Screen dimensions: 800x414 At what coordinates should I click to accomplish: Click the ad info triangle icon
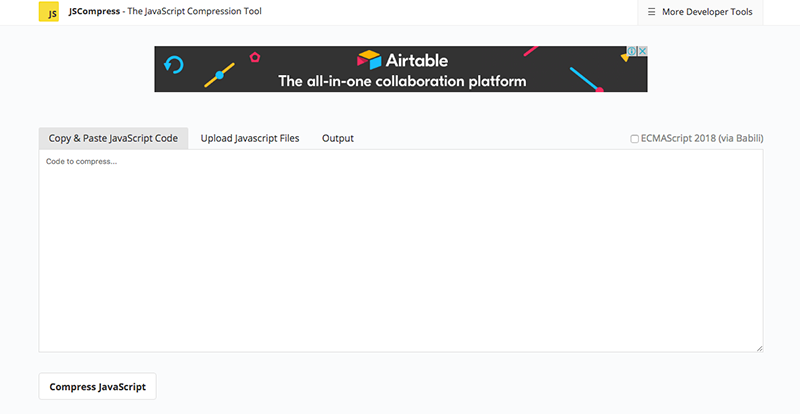(632, 52)
